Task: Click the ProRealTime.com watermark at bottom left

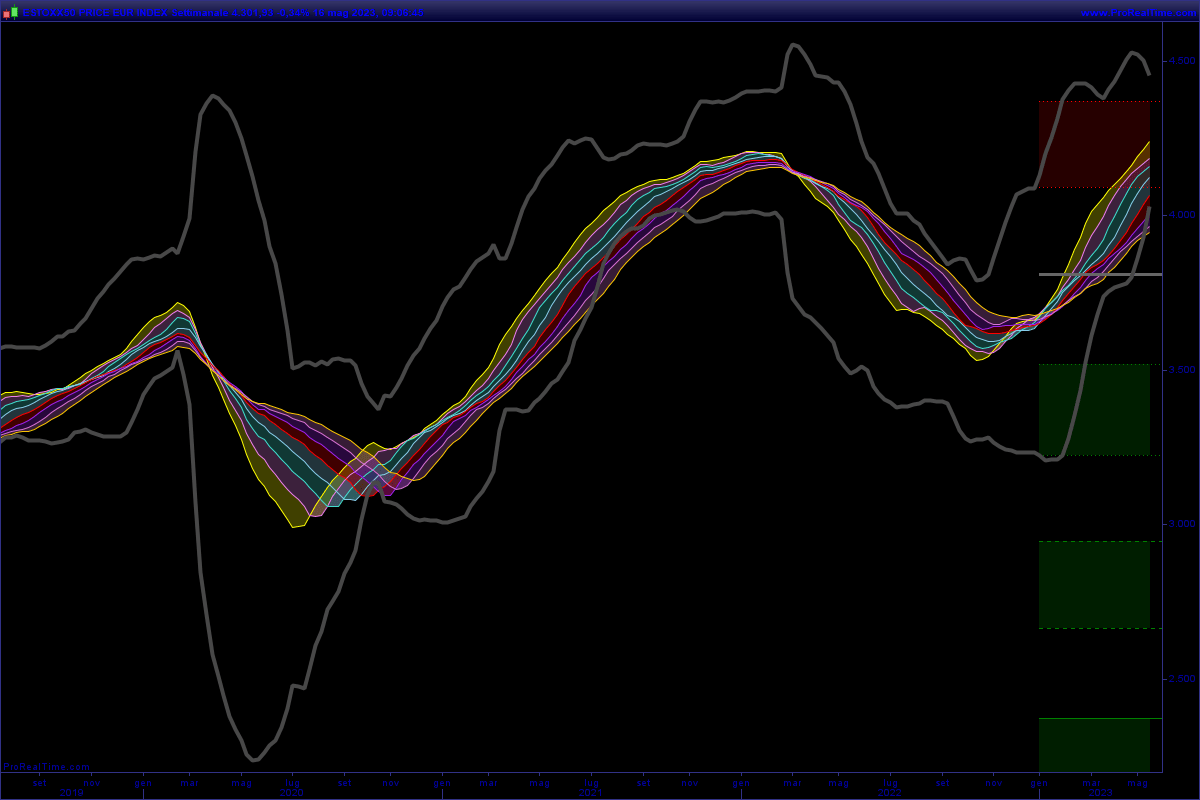Action: point(47,766)
